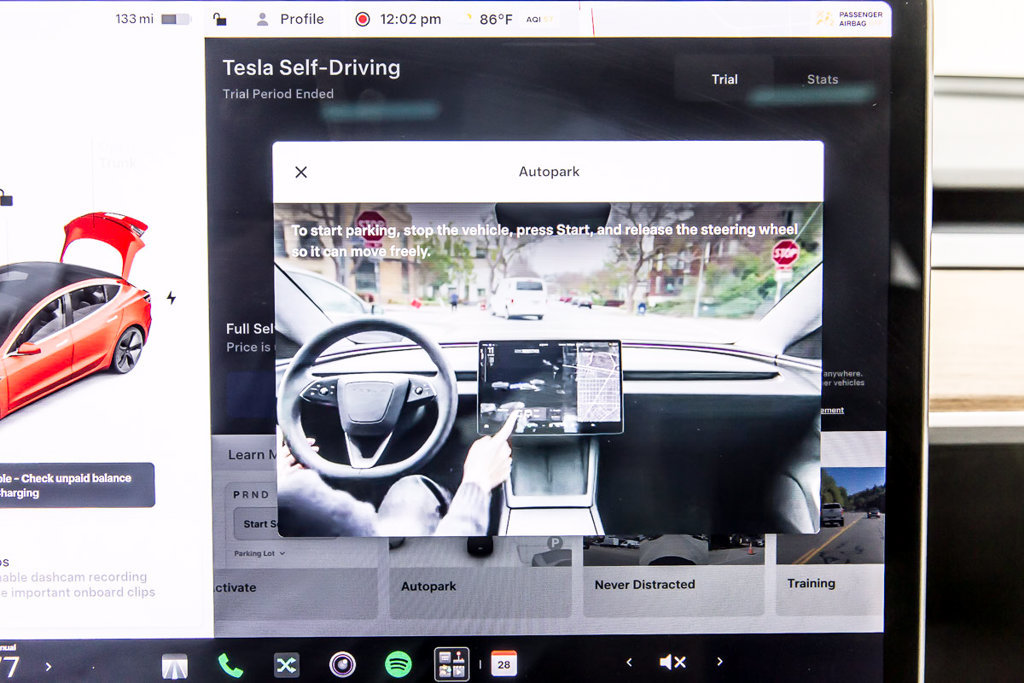Viewport: 1024px width, 683px height.
Task: Tap the battery level icon
Action: (174, 19)
